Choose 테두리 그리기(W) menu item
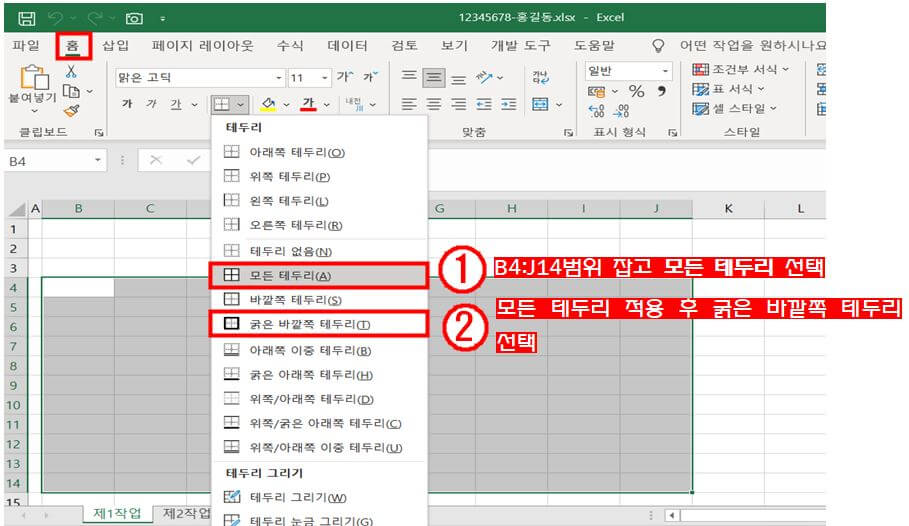The image size is (909, 526). [x=318, y=497]
